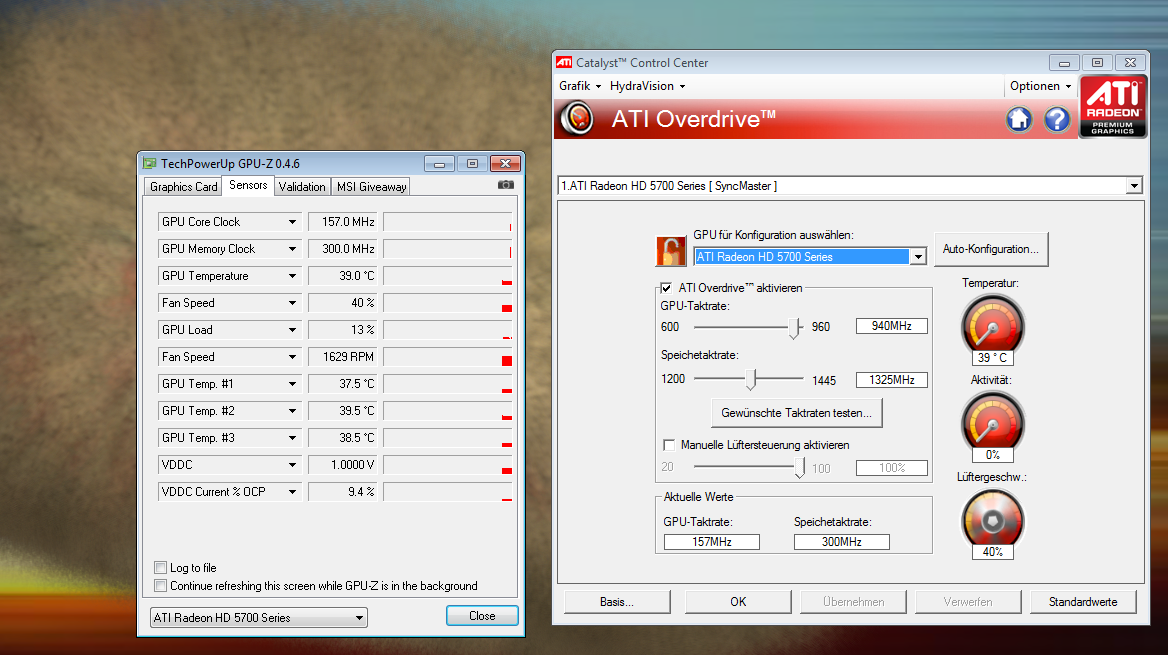Check Continue refreshing in background option

click(x=160, y=586)
